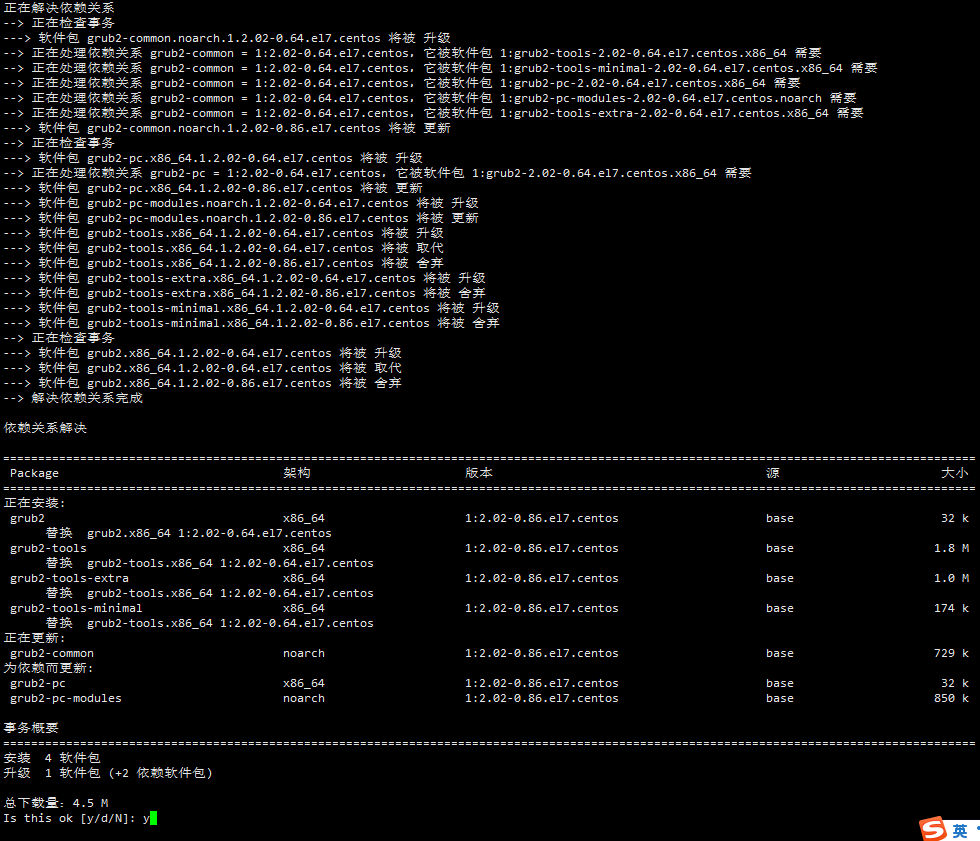980x841 pixels.
Task: Click the 'grub2-tools-extra.x86_64.1.2.02-0.86.el7.centos 将被 舍弃' line
Action: point(244,293)
